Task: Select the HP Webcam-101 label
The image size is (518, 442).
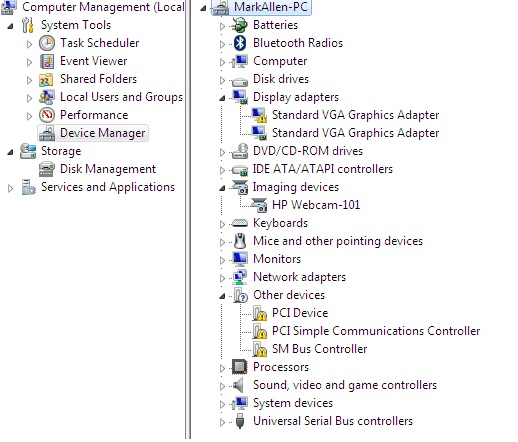Action: 316,205
